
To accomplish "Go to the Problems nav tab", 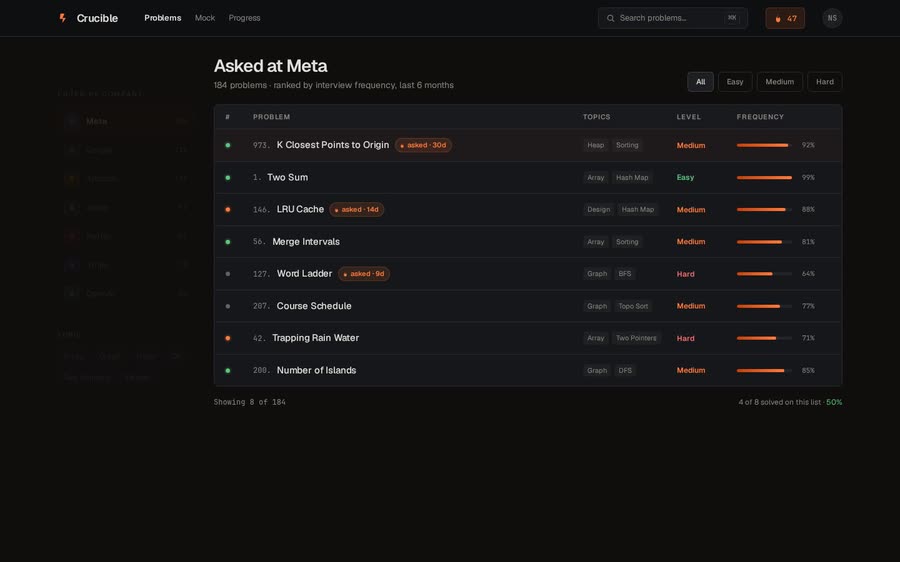I will 162,18.
